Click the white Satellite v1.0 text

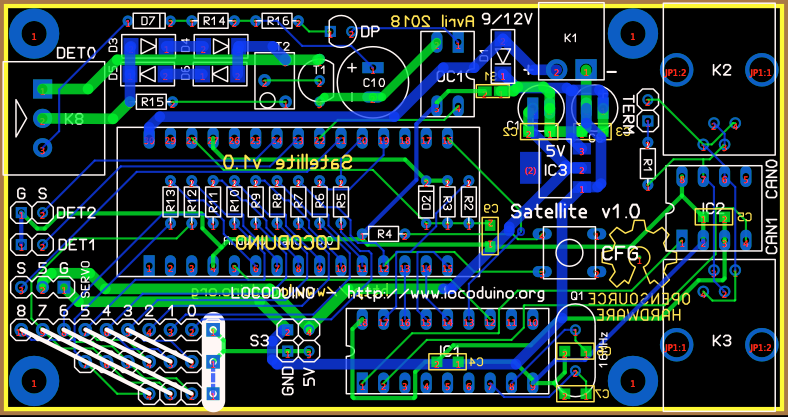pyautogui.click(x=576, y=211)
